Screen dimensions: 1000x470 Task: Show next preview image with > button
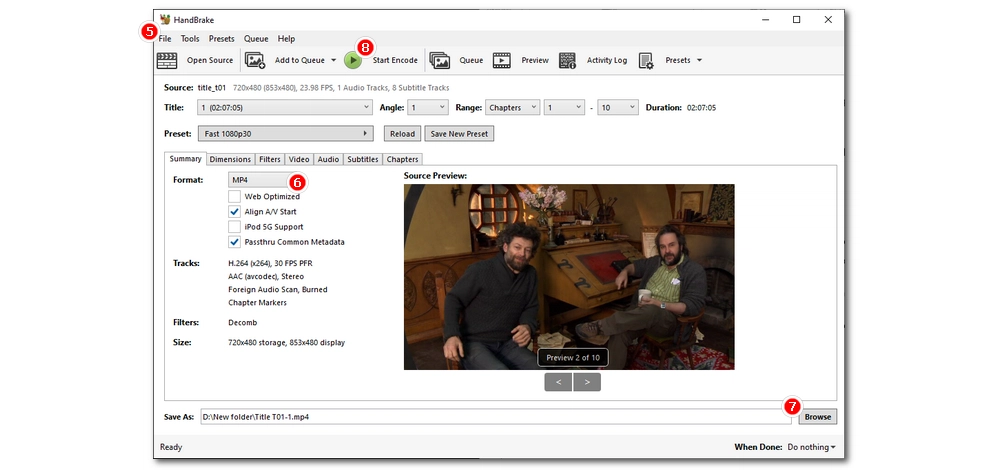pyautogui.click(x=587, y=383)
